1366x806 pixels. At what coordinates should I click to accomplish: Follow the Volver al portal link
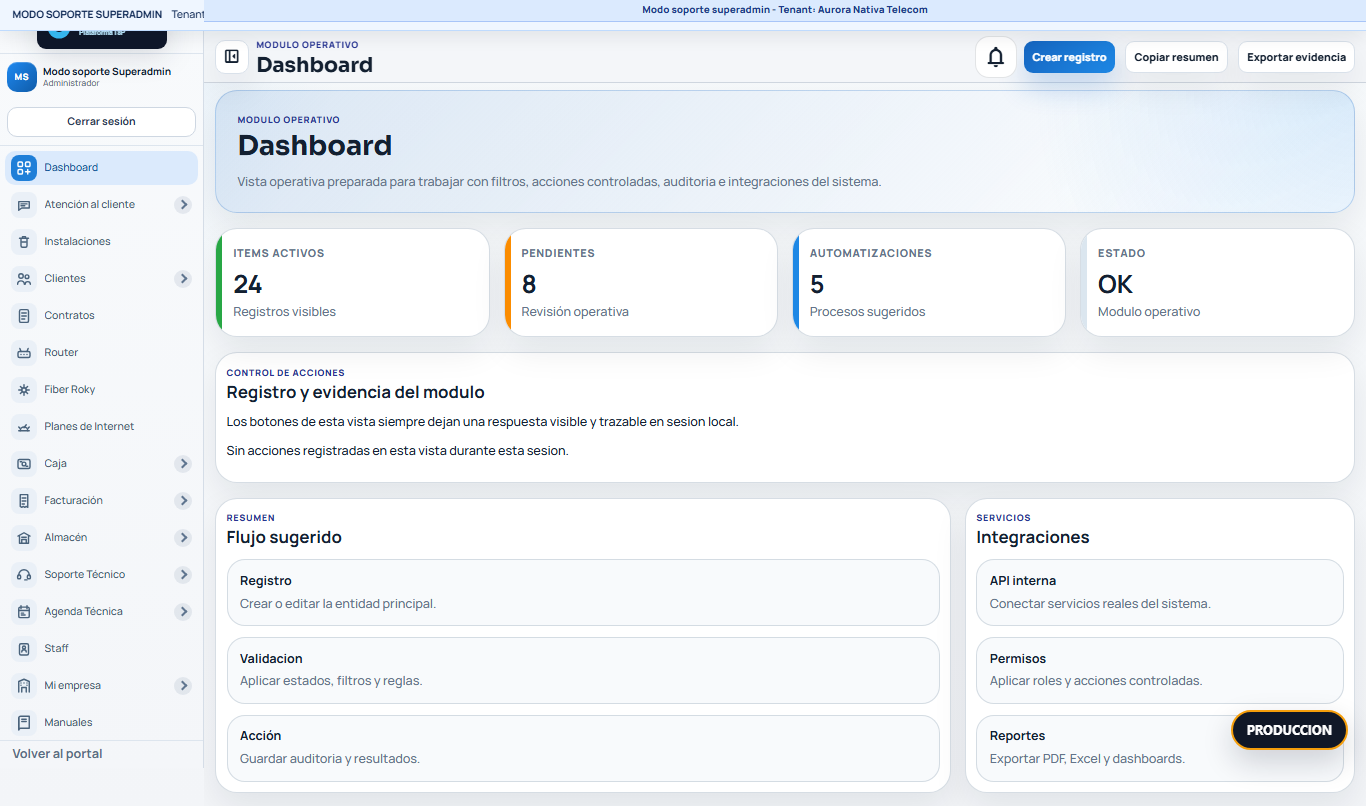[x=57, y=754]
